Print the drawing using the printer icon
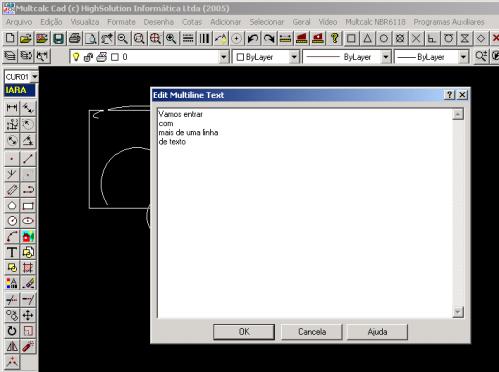Screen dimensions: 499x372 [75, 39]
